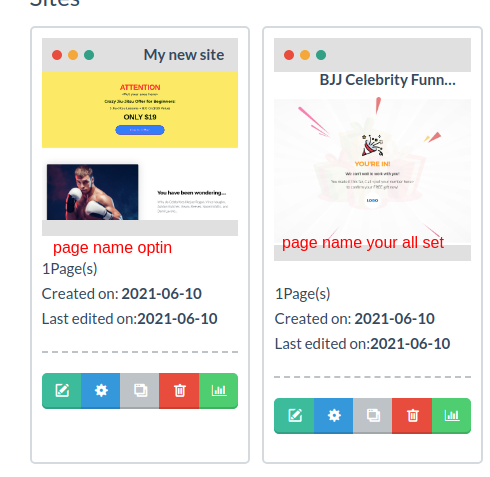Click green dot on BJJ Celebrity preview
490x477 pixels.
pos(321,55)
